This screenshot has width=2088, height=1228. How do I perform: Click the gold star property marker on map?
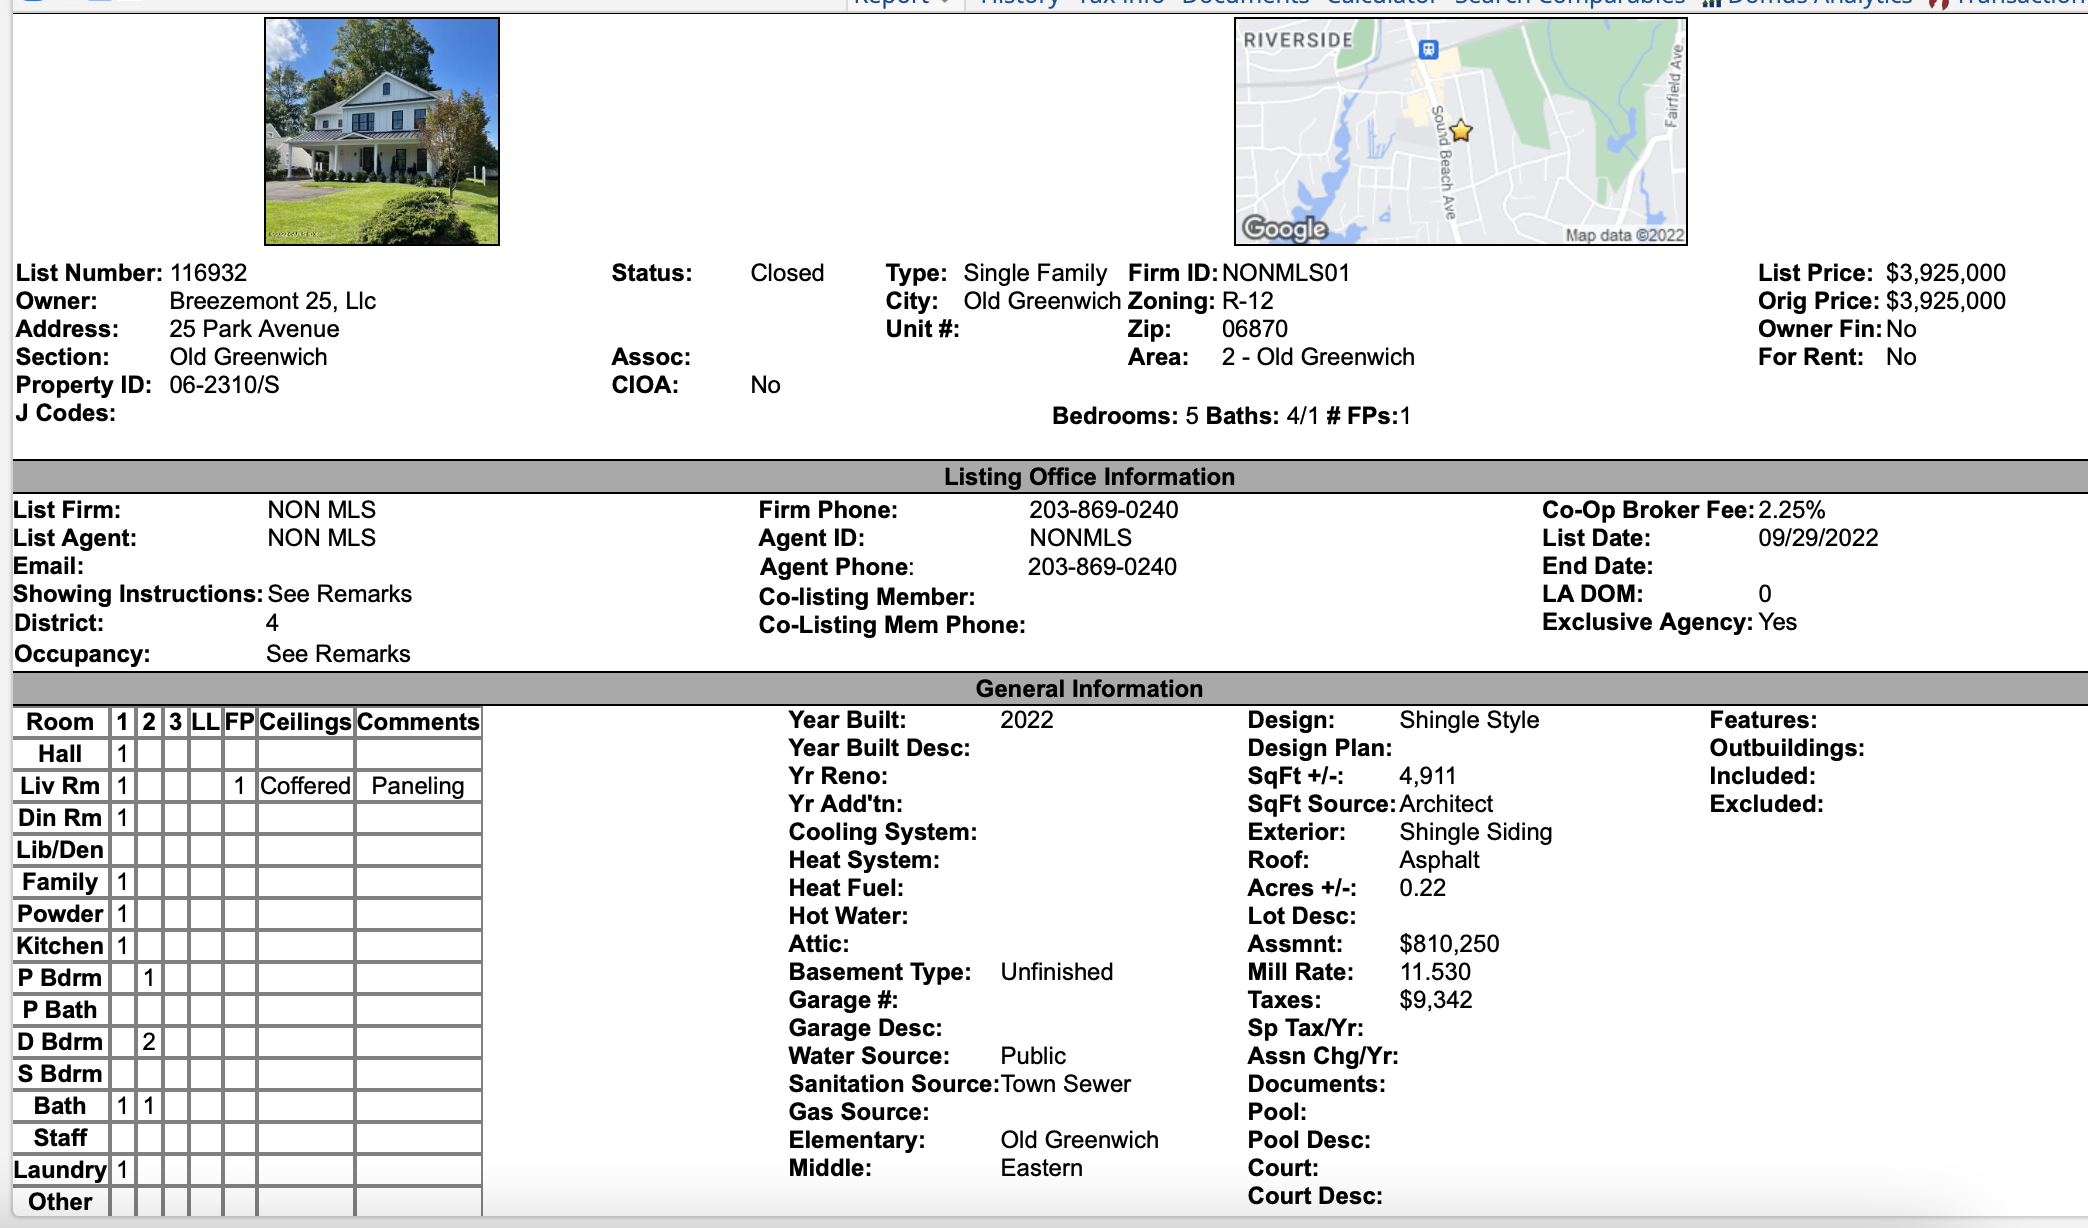click(x=1461, y=131)
